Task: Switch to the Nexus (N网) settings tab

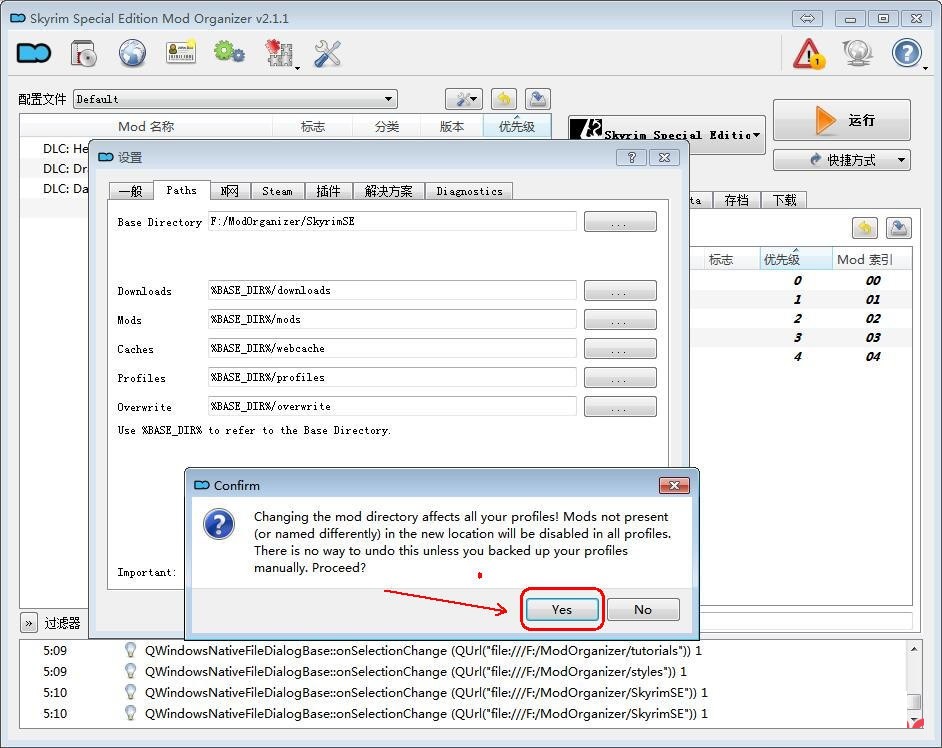Action: coord(229,192)
